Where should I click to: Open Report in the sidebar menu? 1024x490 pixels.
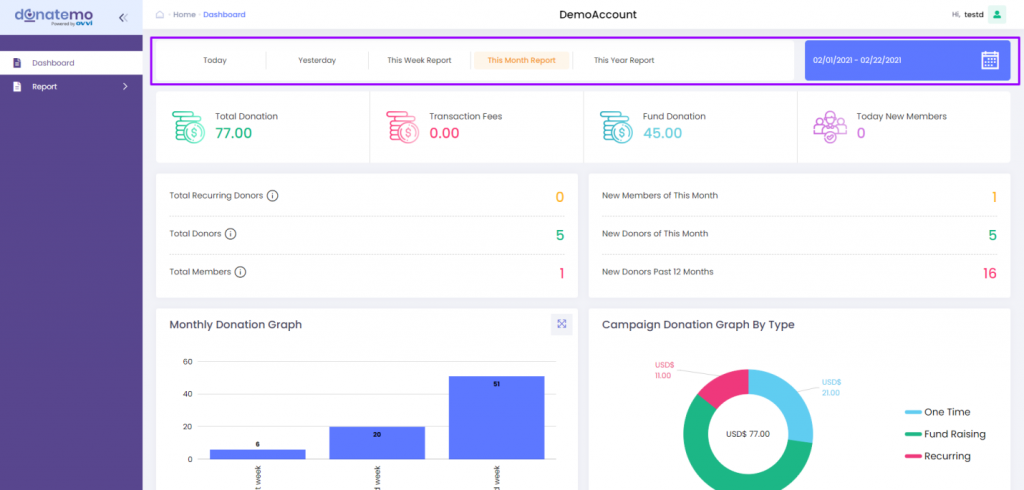71,86
